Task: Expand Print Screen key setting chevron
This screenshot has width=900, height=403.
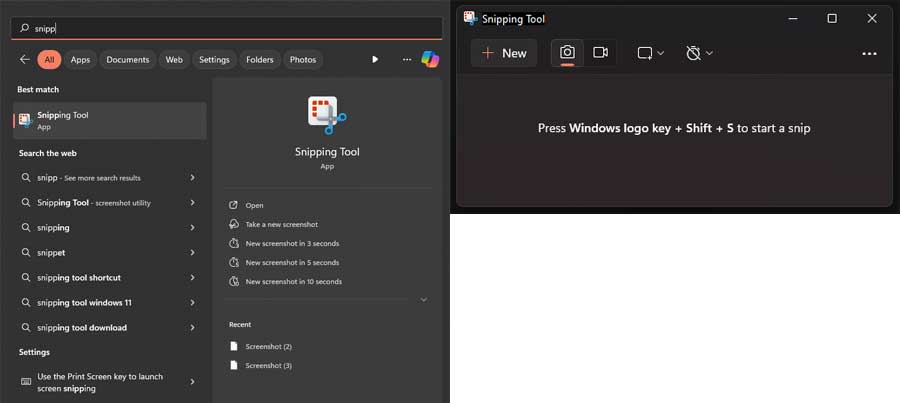Action: click(192, 382)
